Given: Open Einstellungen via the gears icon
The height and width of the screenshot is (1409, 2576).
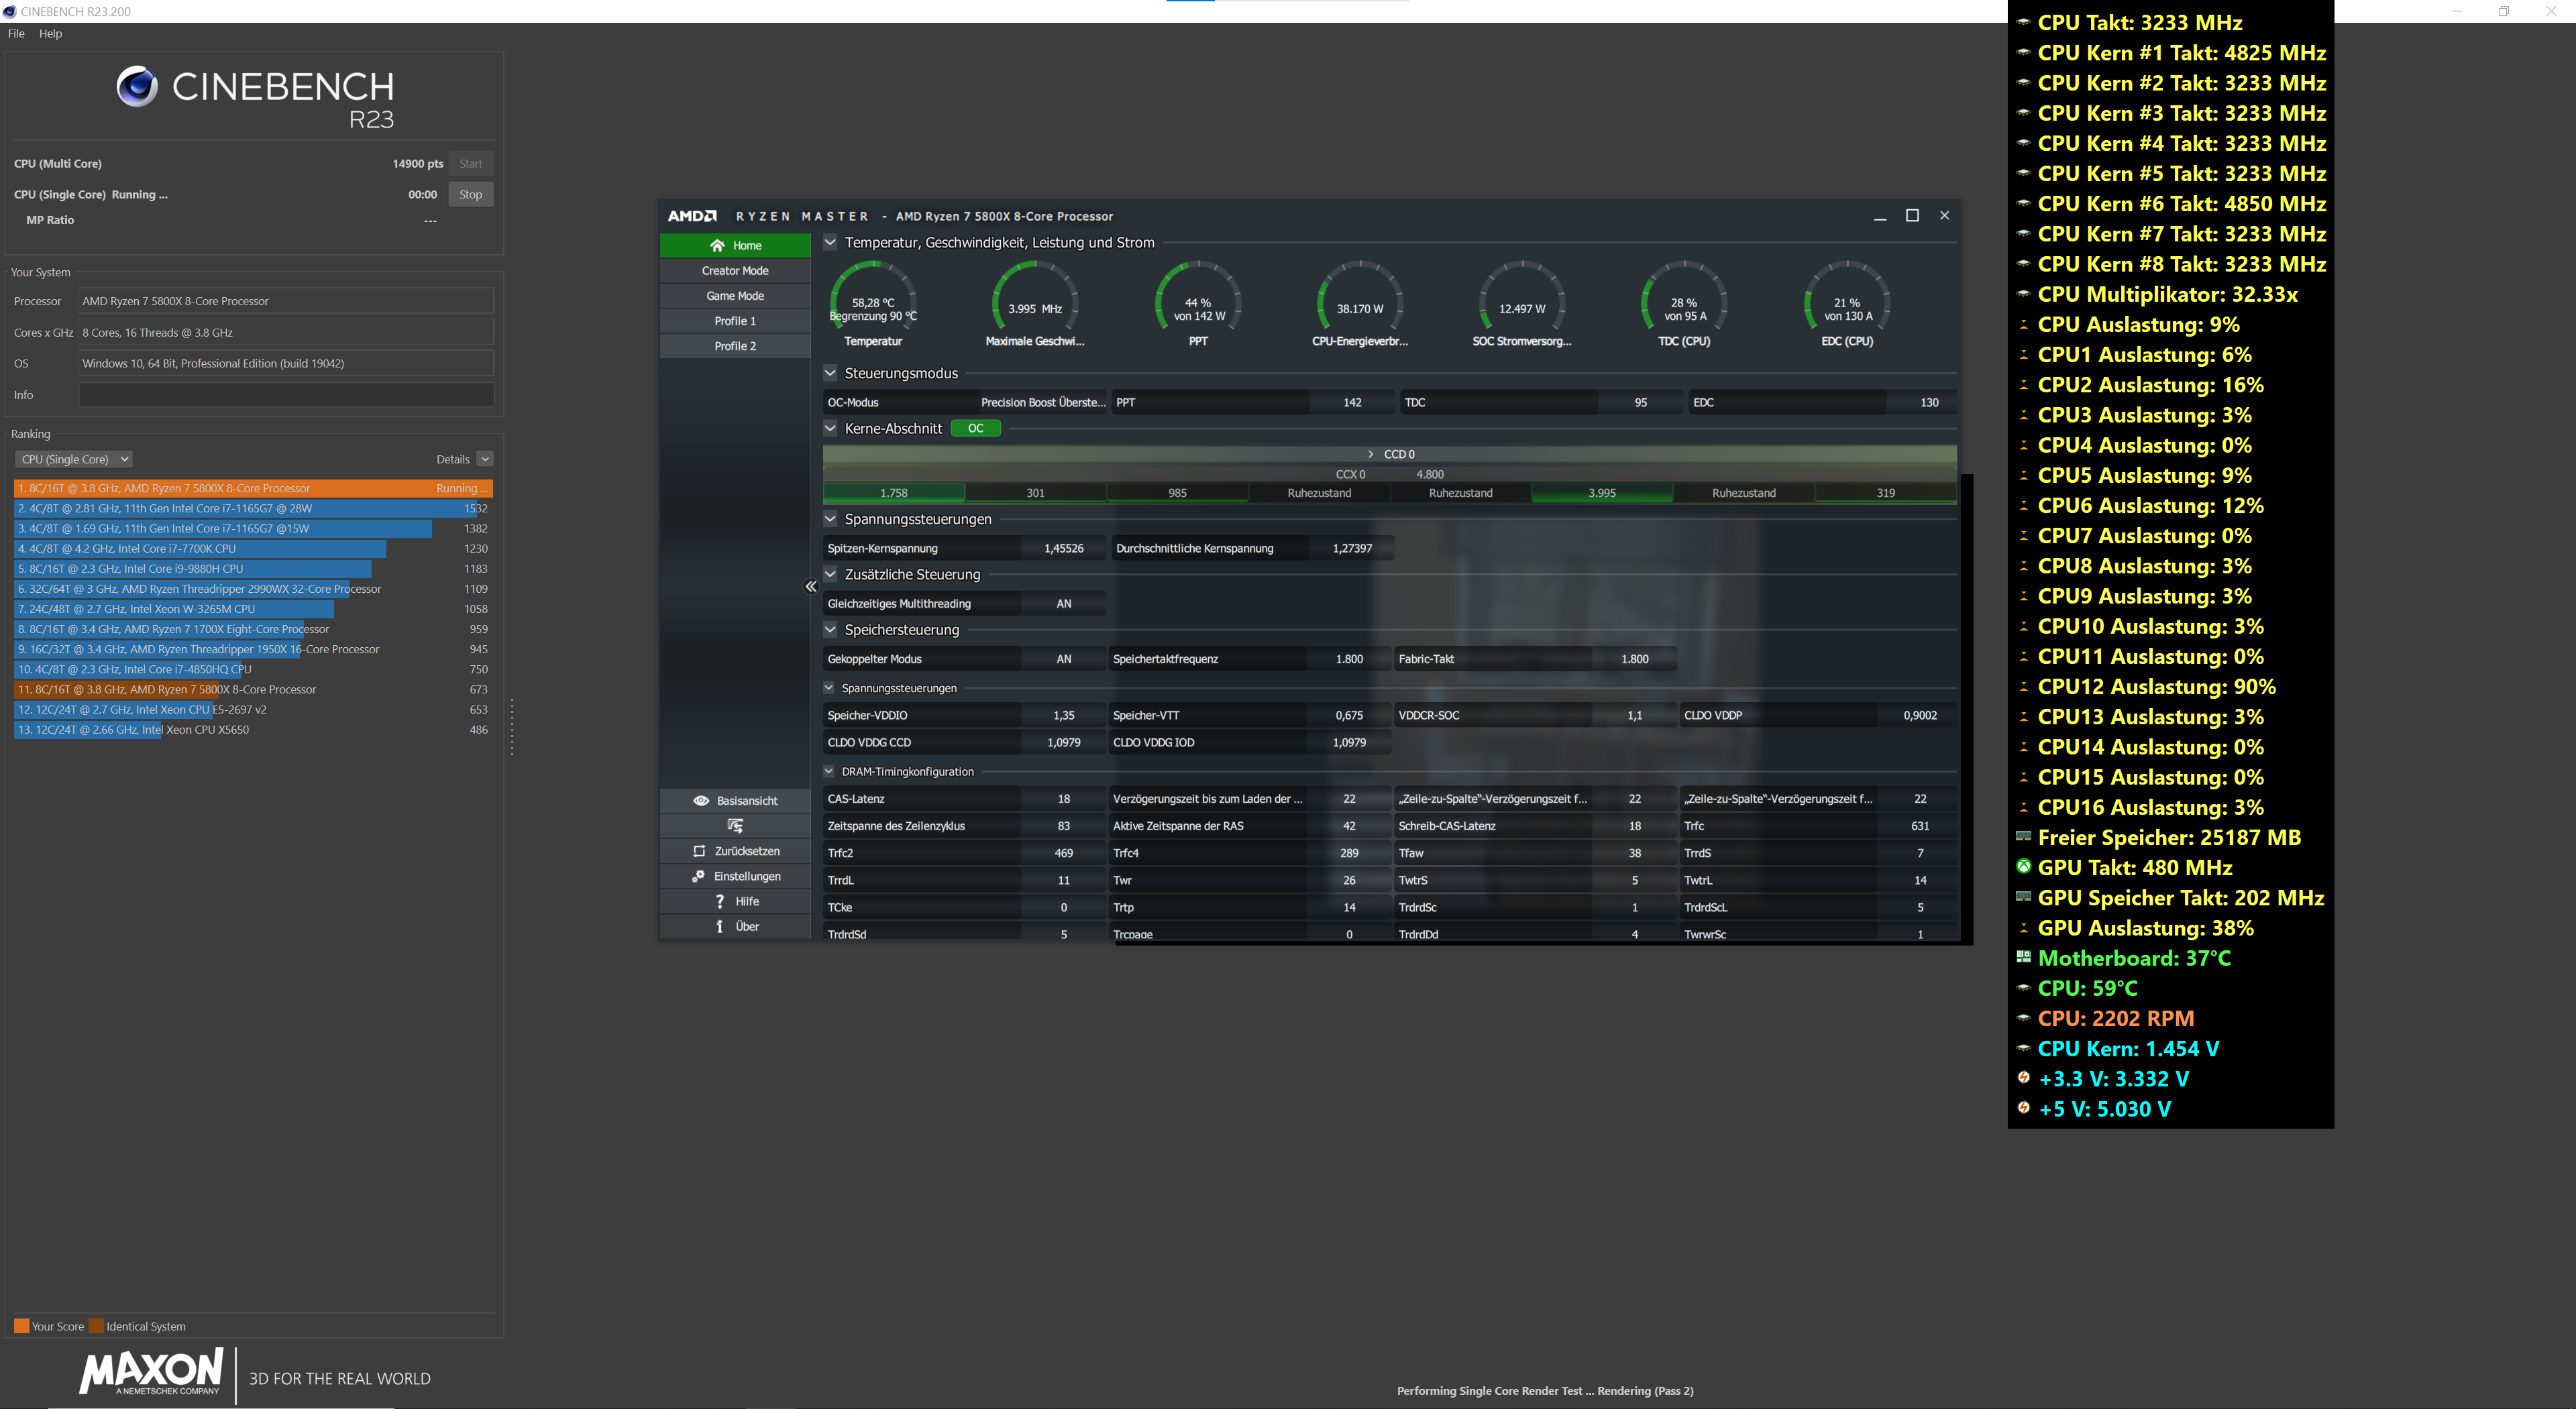Looking at the screenshot, I should (698, 876).
